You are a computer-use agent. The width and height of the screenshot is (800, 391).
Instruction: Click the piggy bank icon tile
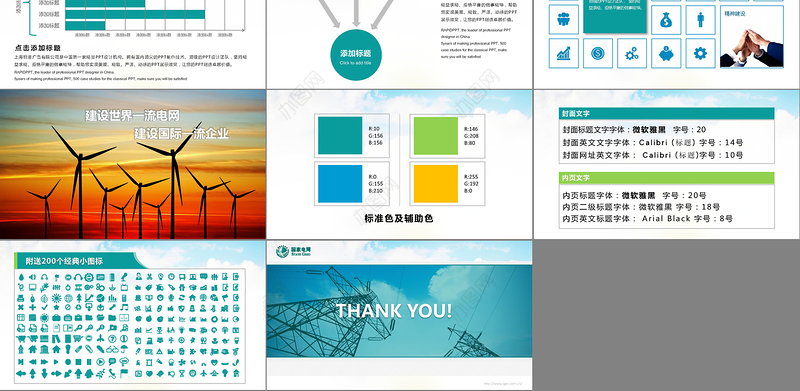[666, 53]
